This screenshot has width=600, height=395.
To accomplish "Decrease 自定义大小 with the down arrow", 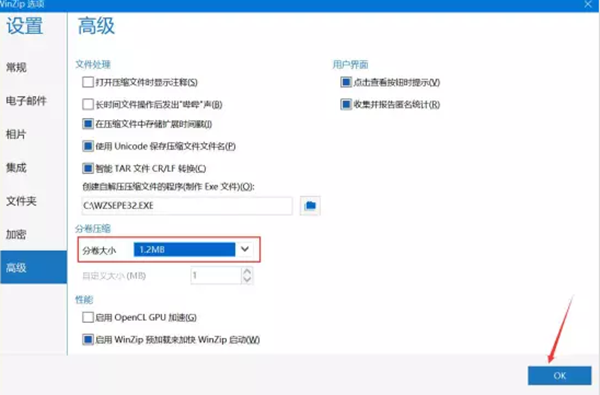I will pyautogui.click(x=247, y=279).
